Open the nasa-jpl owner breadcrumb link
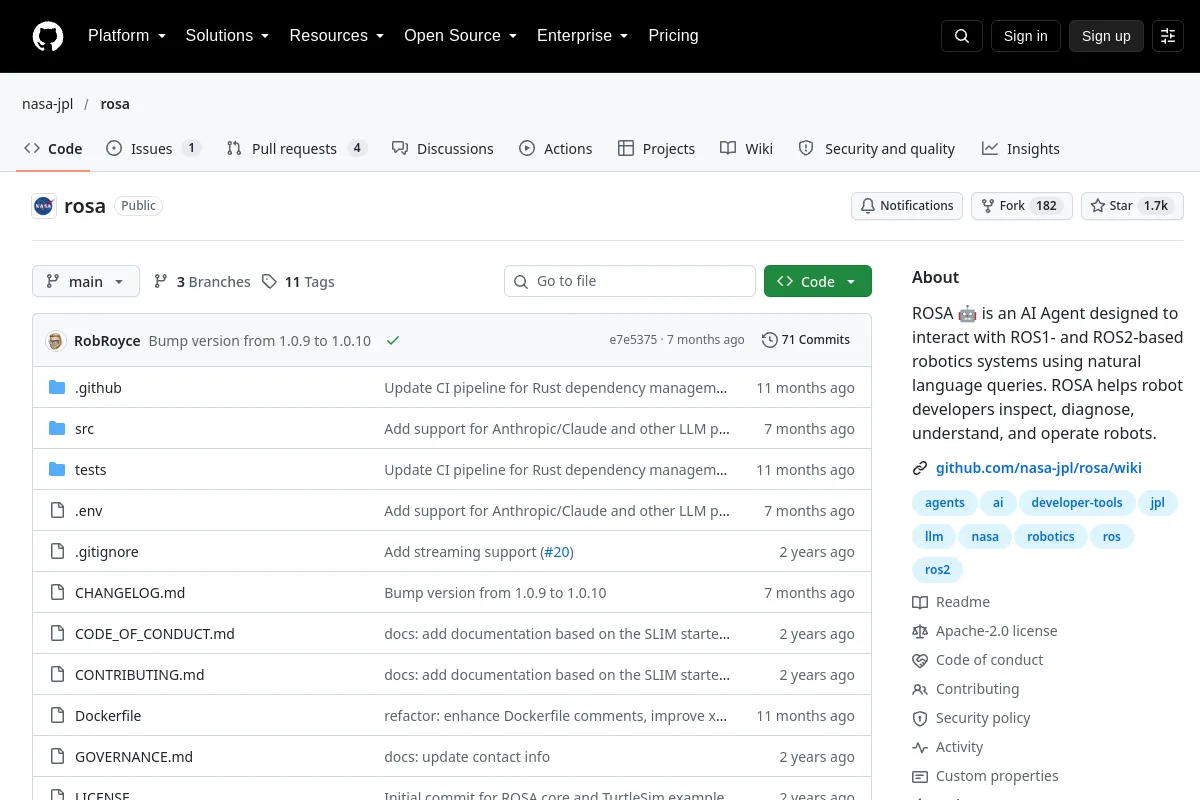This screenshot has height=800, width=1200. coord(48,104)
